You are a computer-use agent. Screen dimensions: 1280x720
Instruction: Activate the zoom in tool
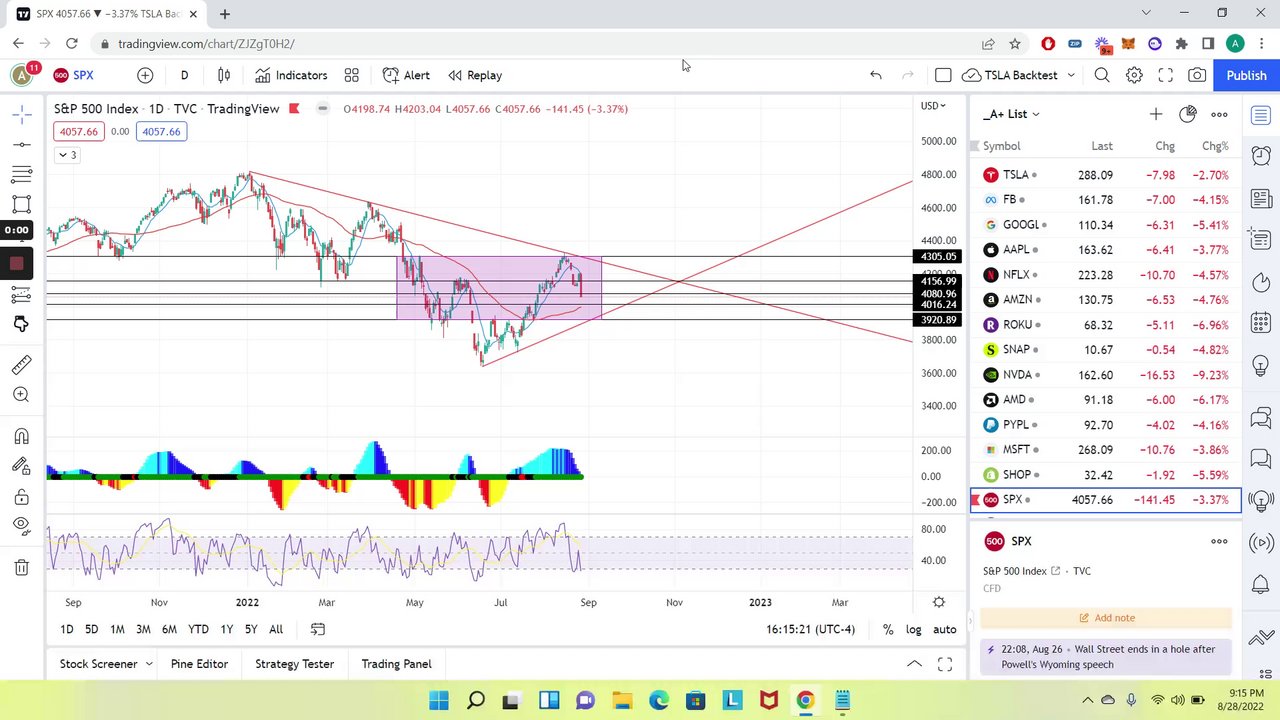click(x=21, y=395)
